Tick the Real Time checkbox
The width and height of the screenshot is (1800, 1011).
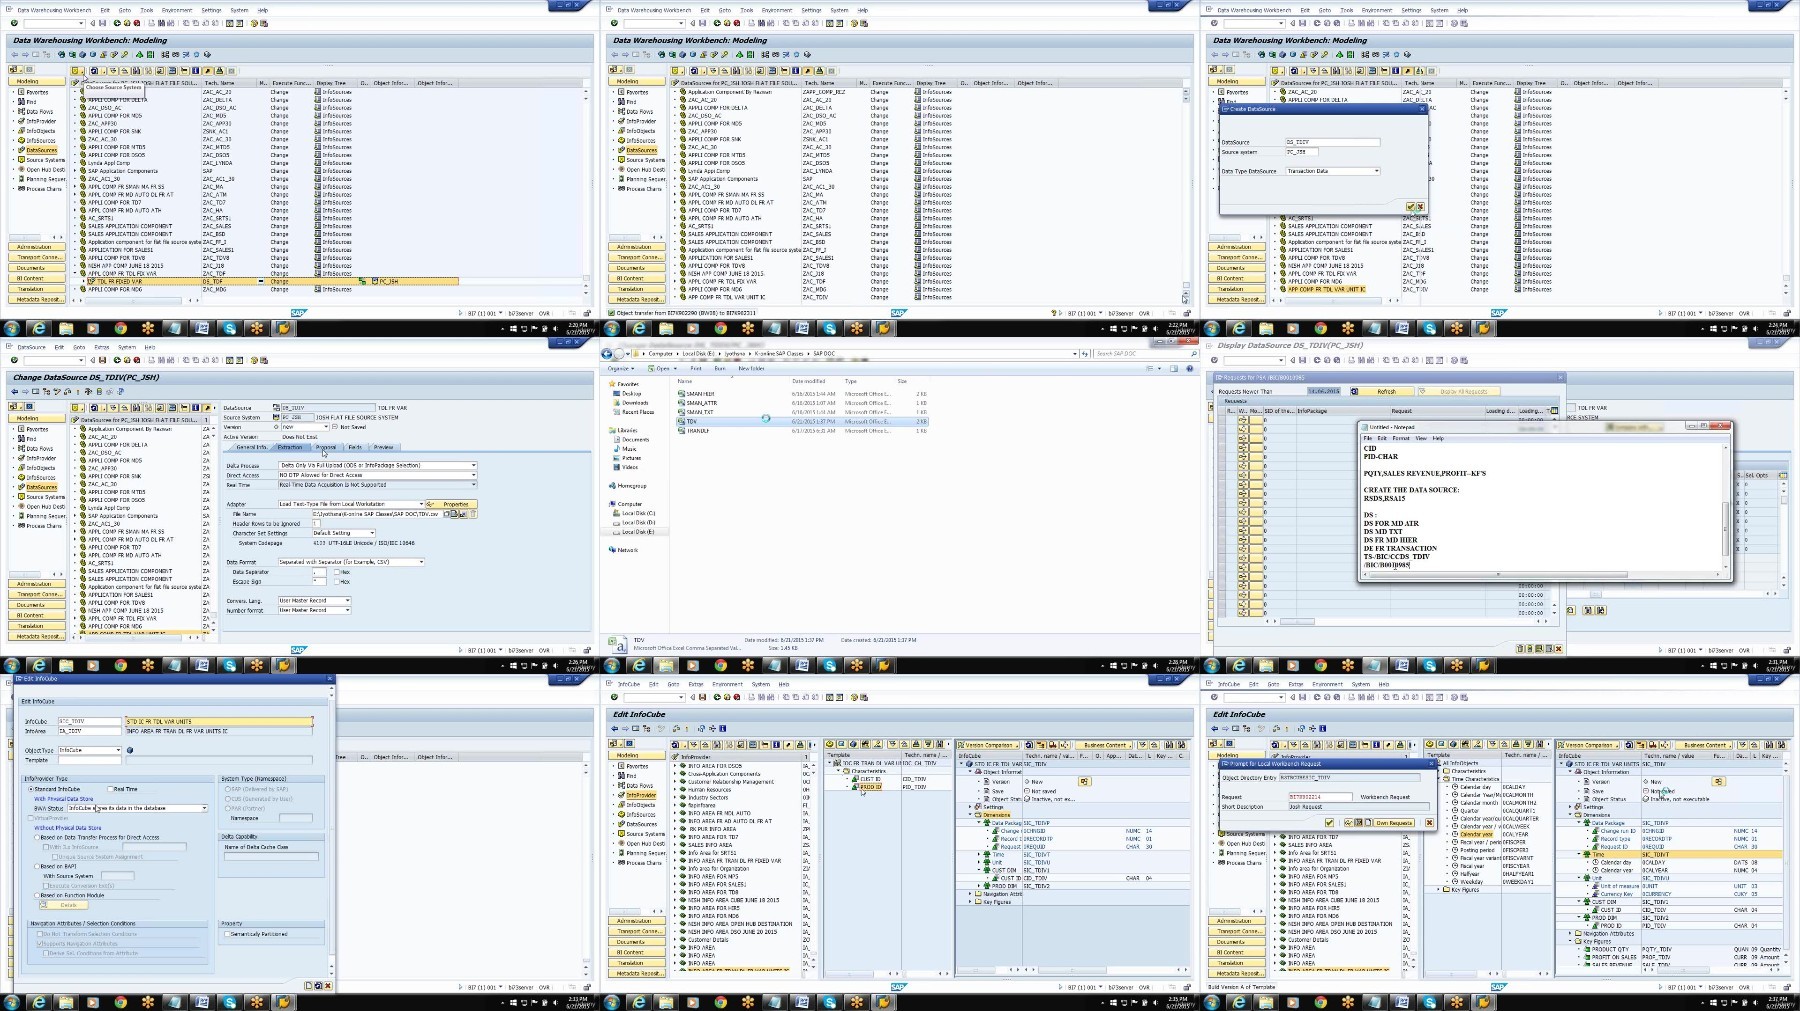click(x=110, y=789)
